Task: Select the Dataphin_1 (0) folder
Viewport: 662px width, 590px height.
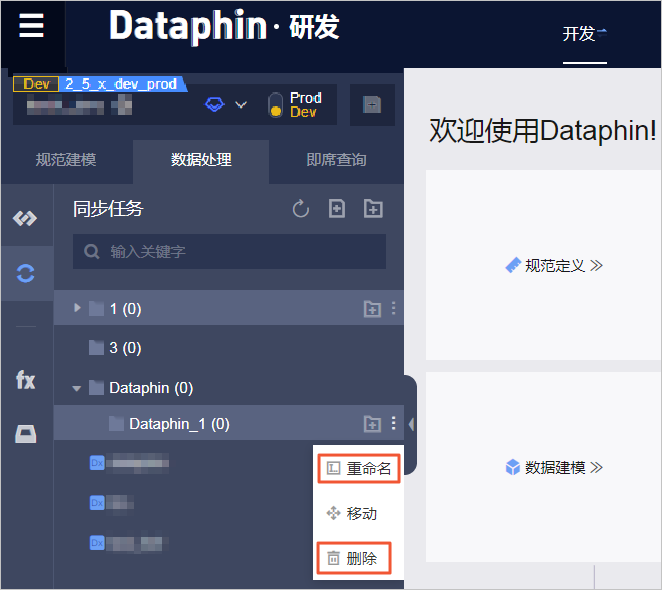Action: tap(228, 423)
